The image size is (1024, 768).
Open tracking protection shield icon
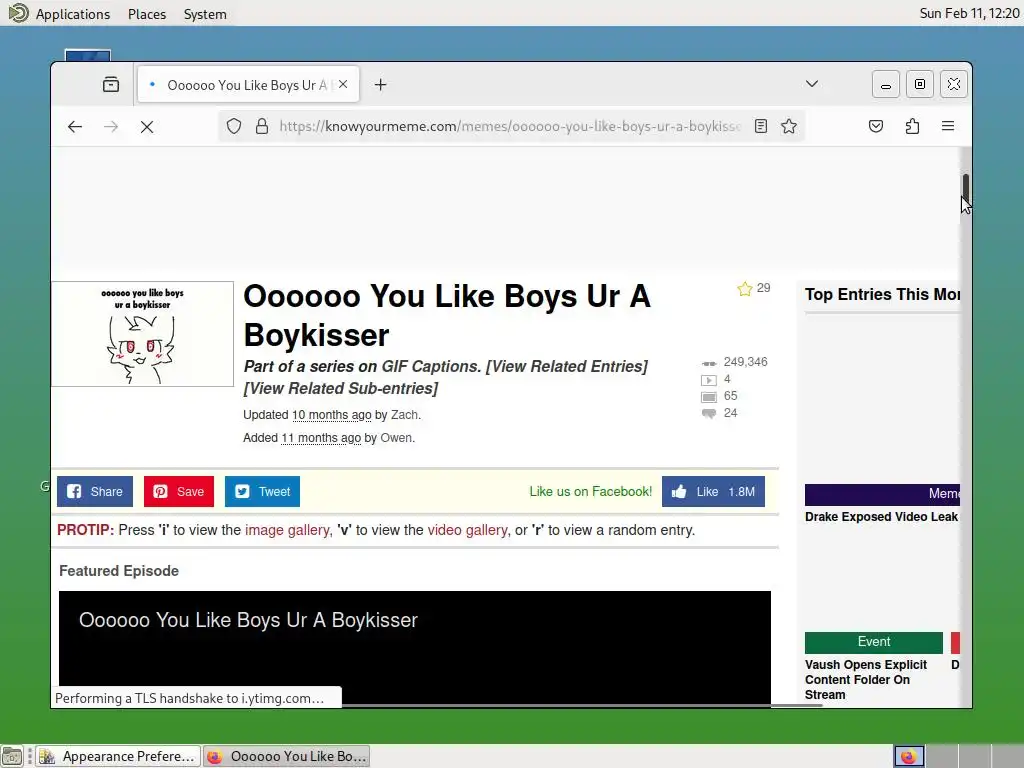(234, 126)
